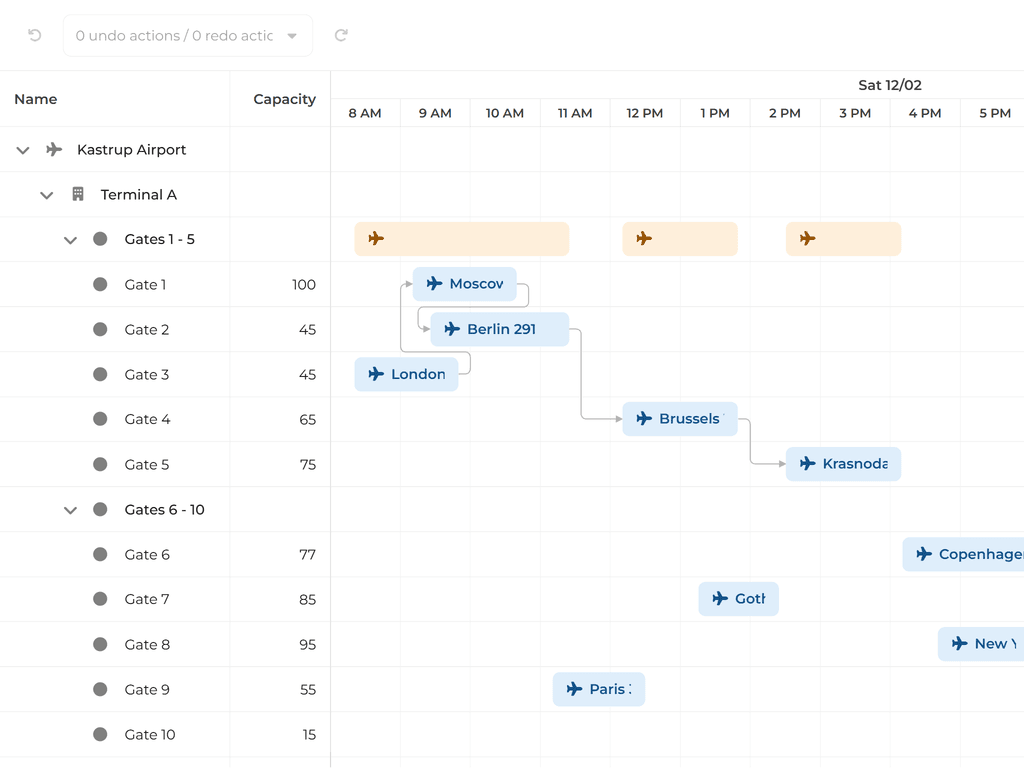Click the building icon beside Terminal A
The width and height of the screenshot is (1024, 768).
[x=78, y=195]
